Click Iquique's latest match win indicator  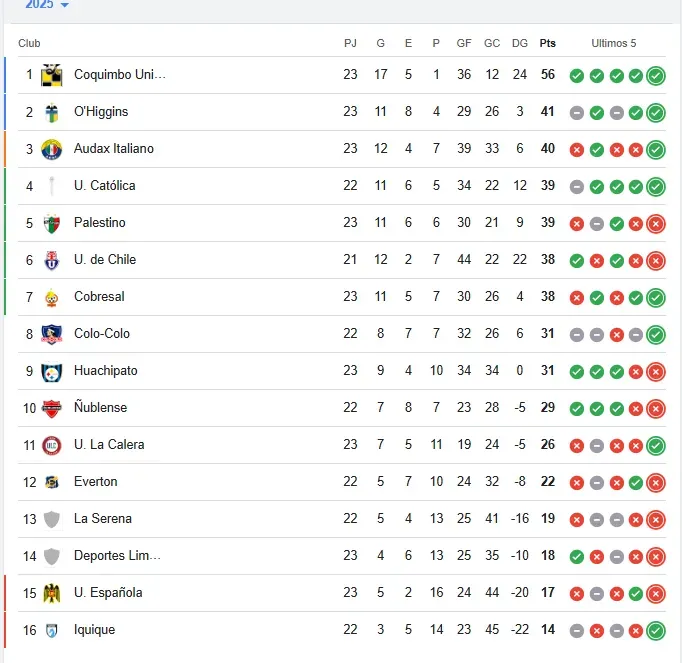[655, 630]
